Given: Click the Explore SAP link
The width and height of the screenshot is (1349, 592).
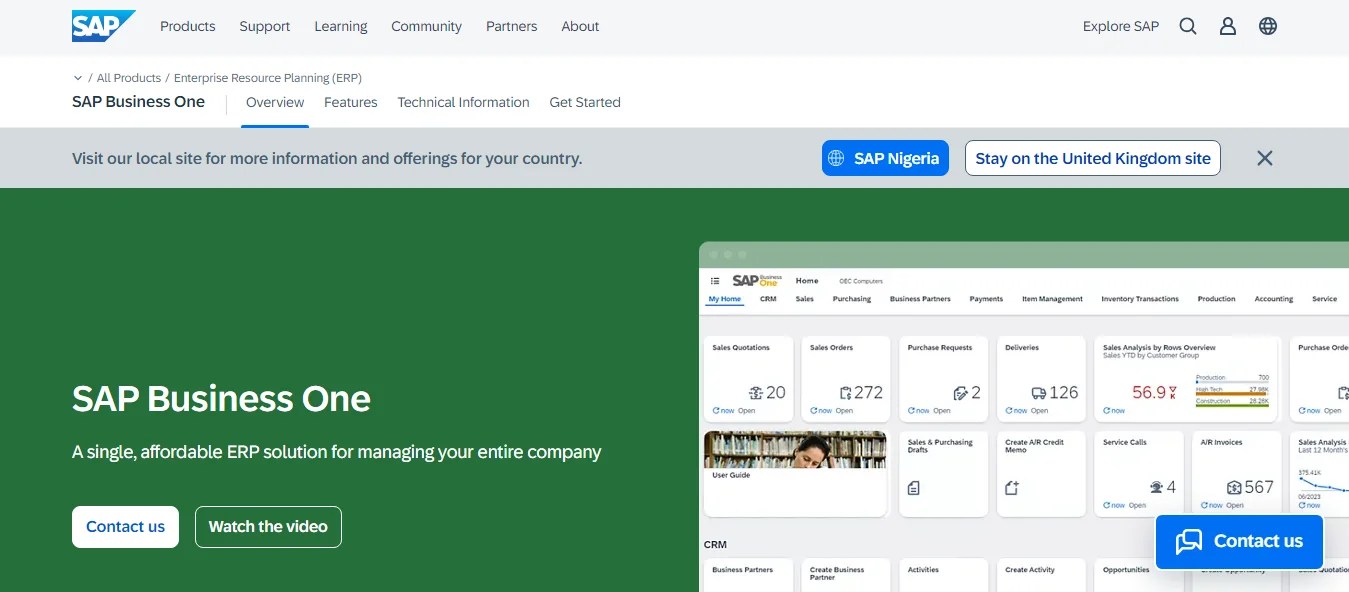Looking at the screenshot, I should click(x=1121, y=27).
